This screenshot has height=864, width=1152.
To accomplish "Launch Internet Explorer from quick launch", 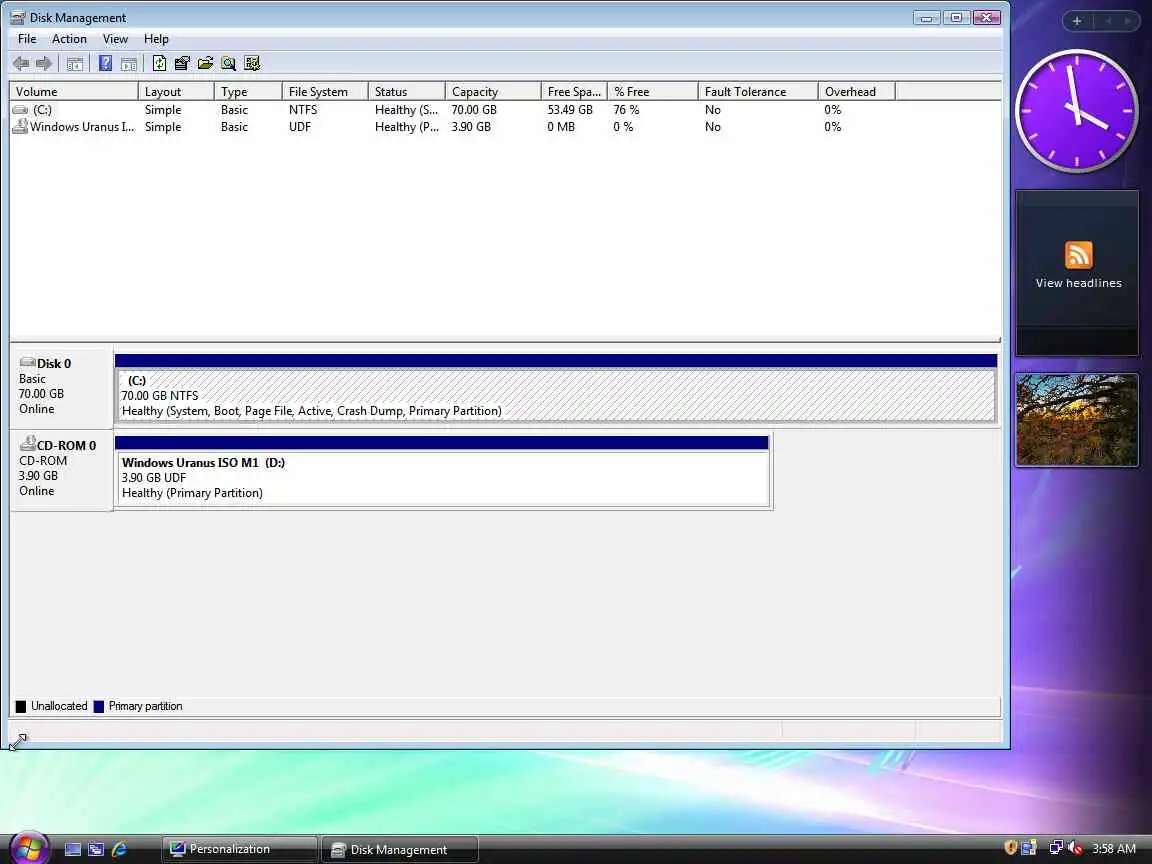I will point(119,849).
